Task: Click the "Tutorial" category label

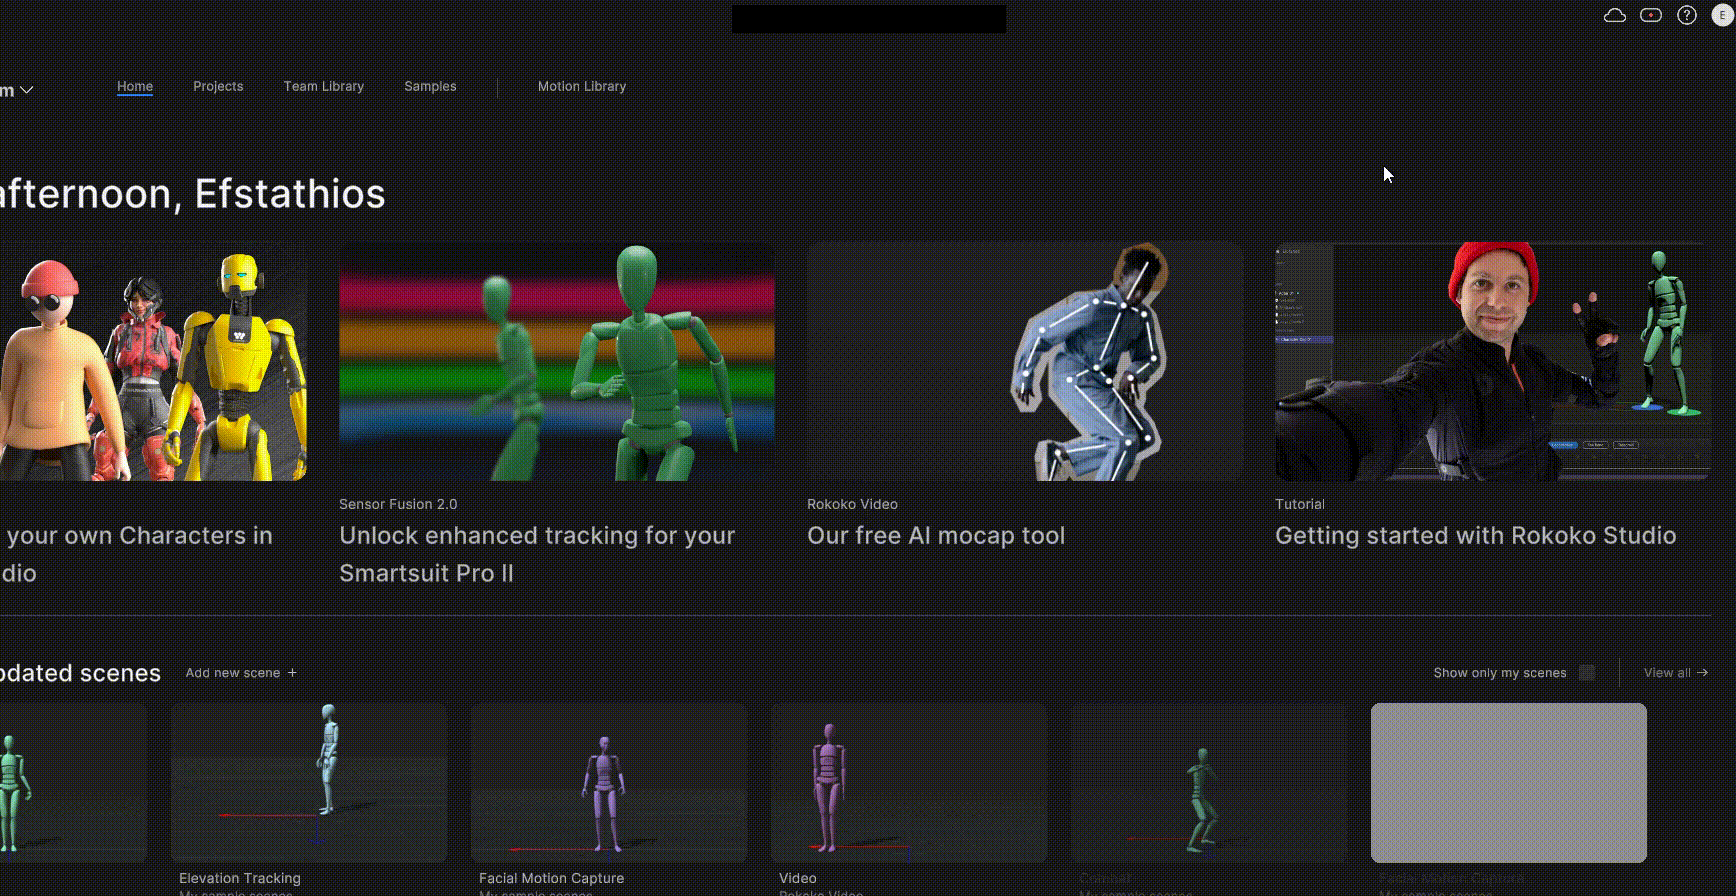Action: coord(1299,505)
